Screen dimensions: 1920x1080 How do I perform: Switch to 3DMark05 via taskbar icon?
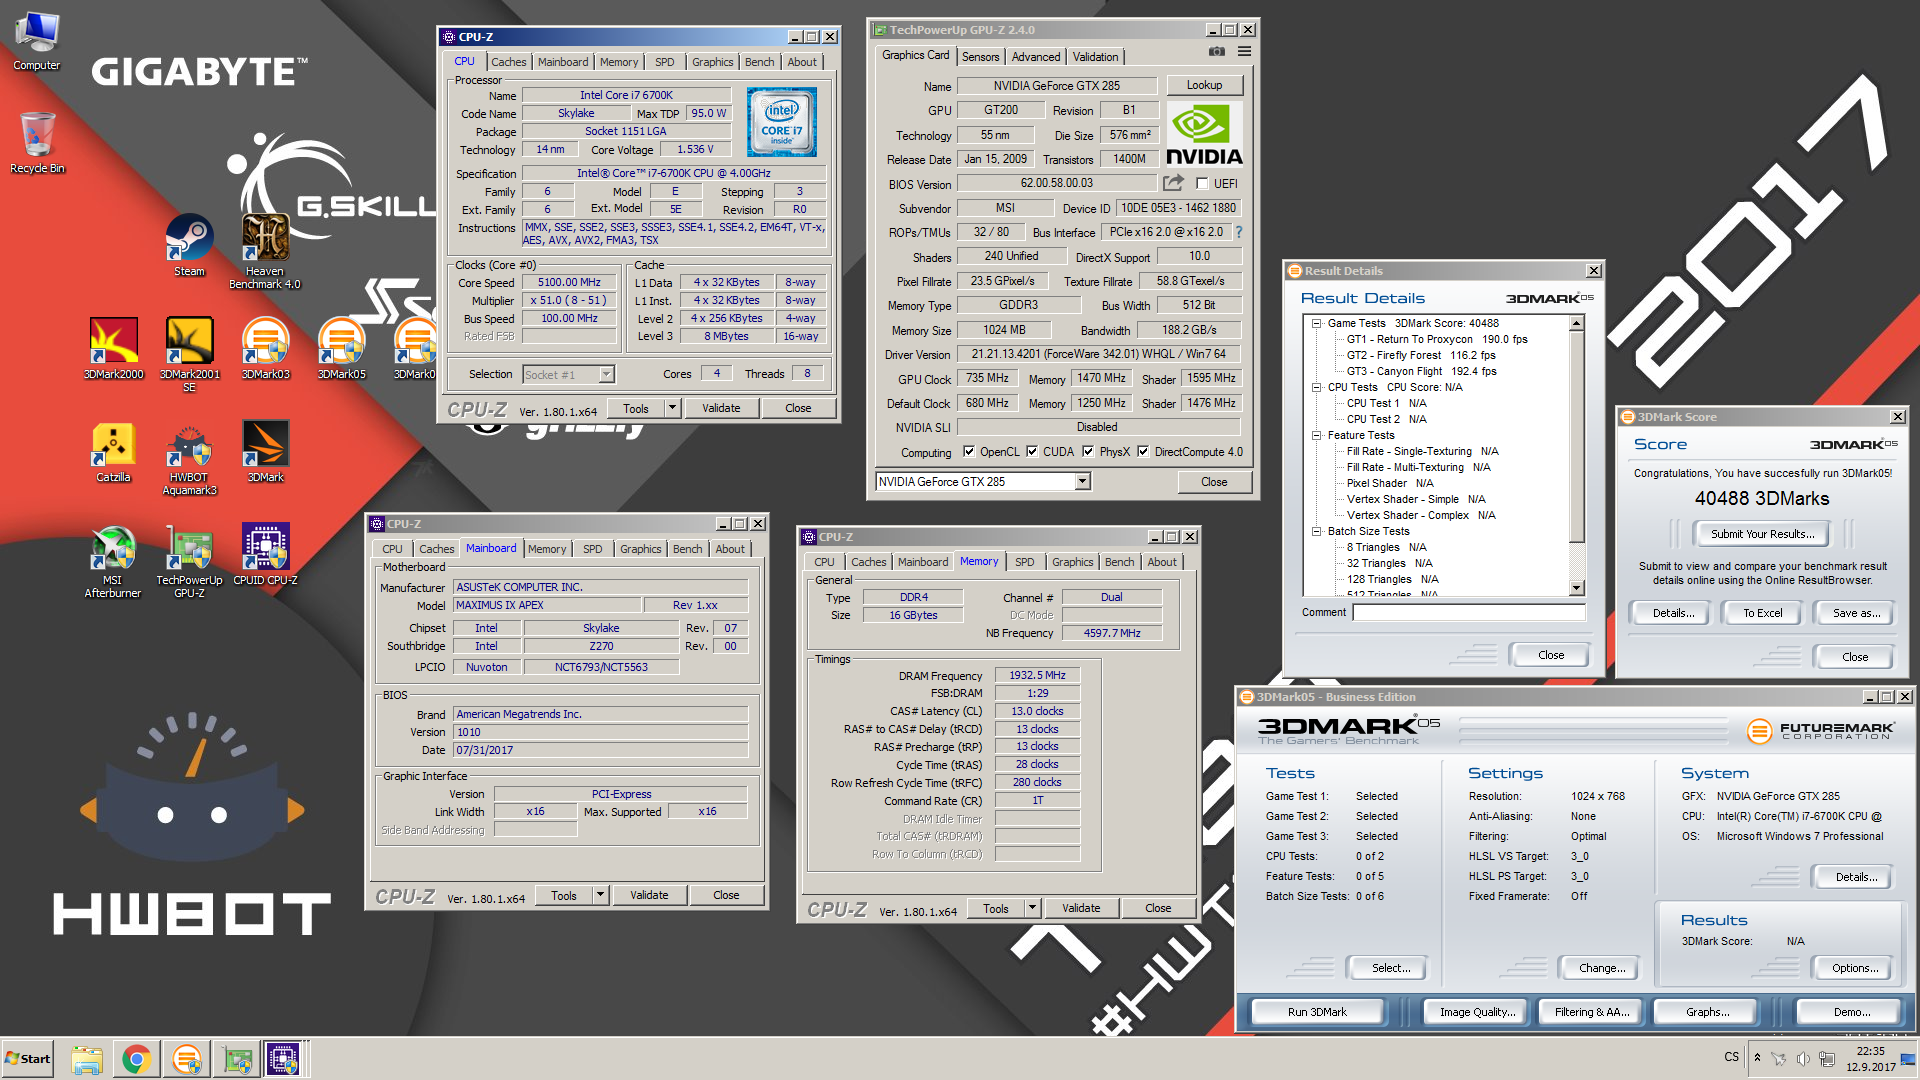tap(186, 1059)
